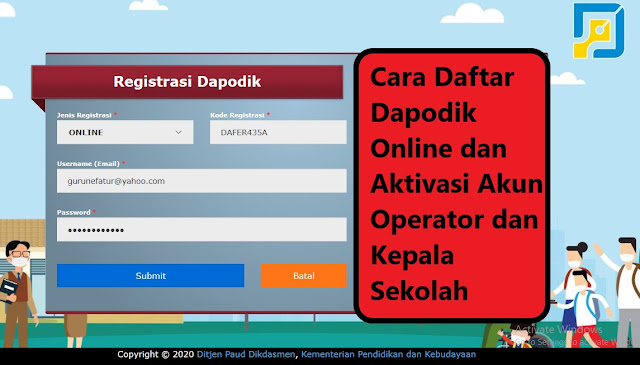Click the orange Batal button
Viewport: 640px width, 365px height.
click(x=304, y=276)
